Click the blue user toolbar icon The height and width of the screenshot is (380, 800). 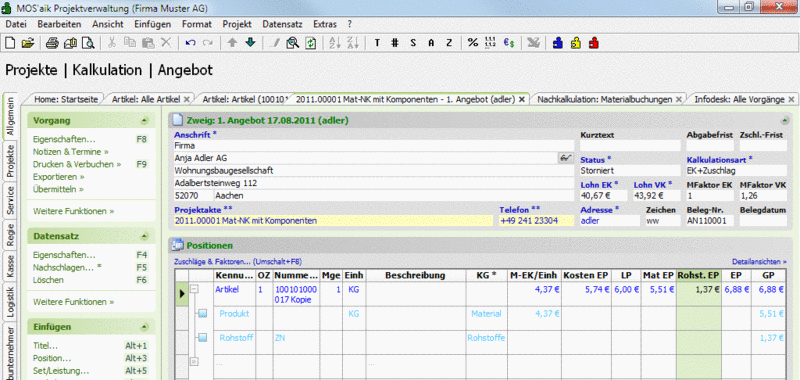558,43
